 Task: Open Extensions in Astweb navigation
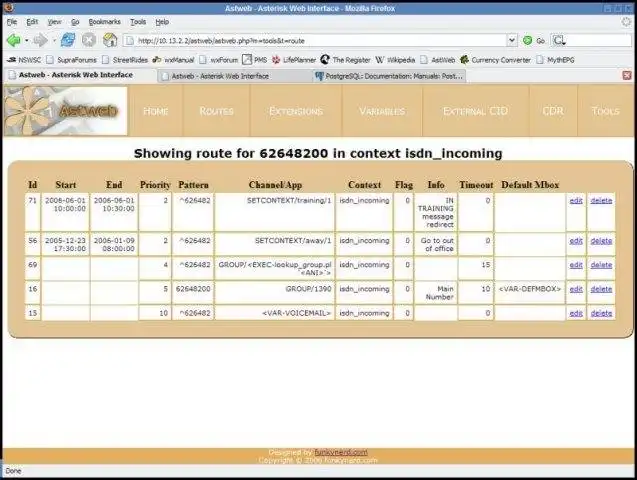[x=296, y=111]
